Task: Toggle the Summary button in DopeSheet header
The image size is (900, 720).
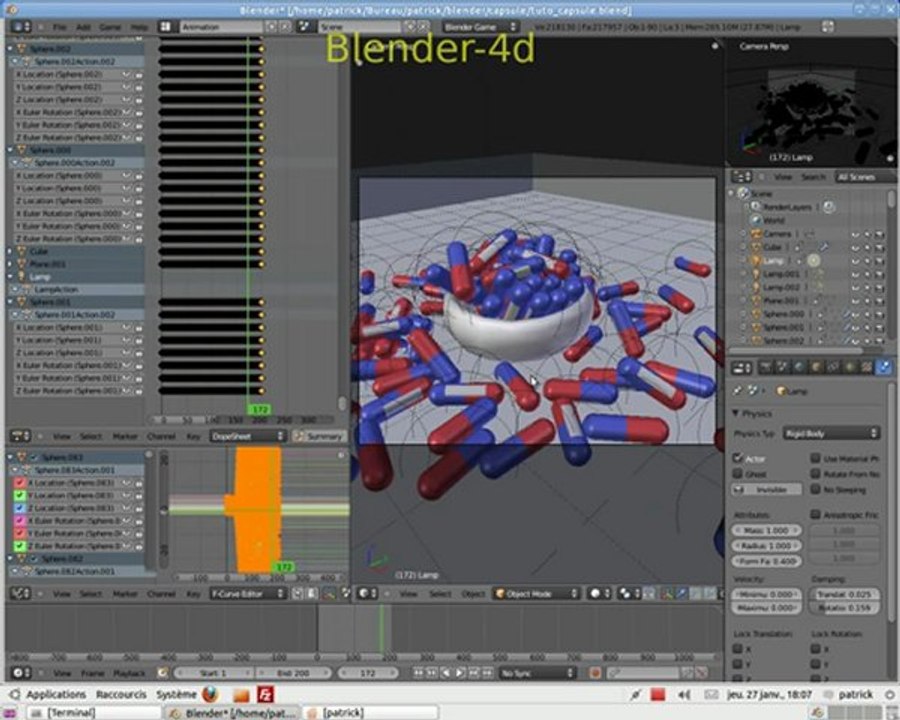Action: click(319, 436)
